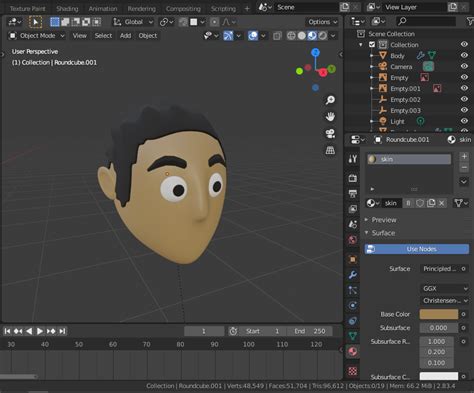The height and width of the screenshot is (393, 474).
Task: Open viewport shading options dropdown arrow
Action: (333, 36)
